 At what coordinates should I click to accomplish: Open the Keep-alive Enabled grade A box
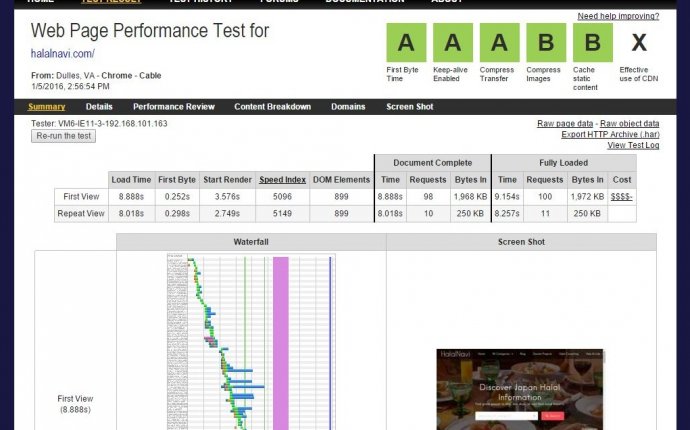tap(453, 43)
